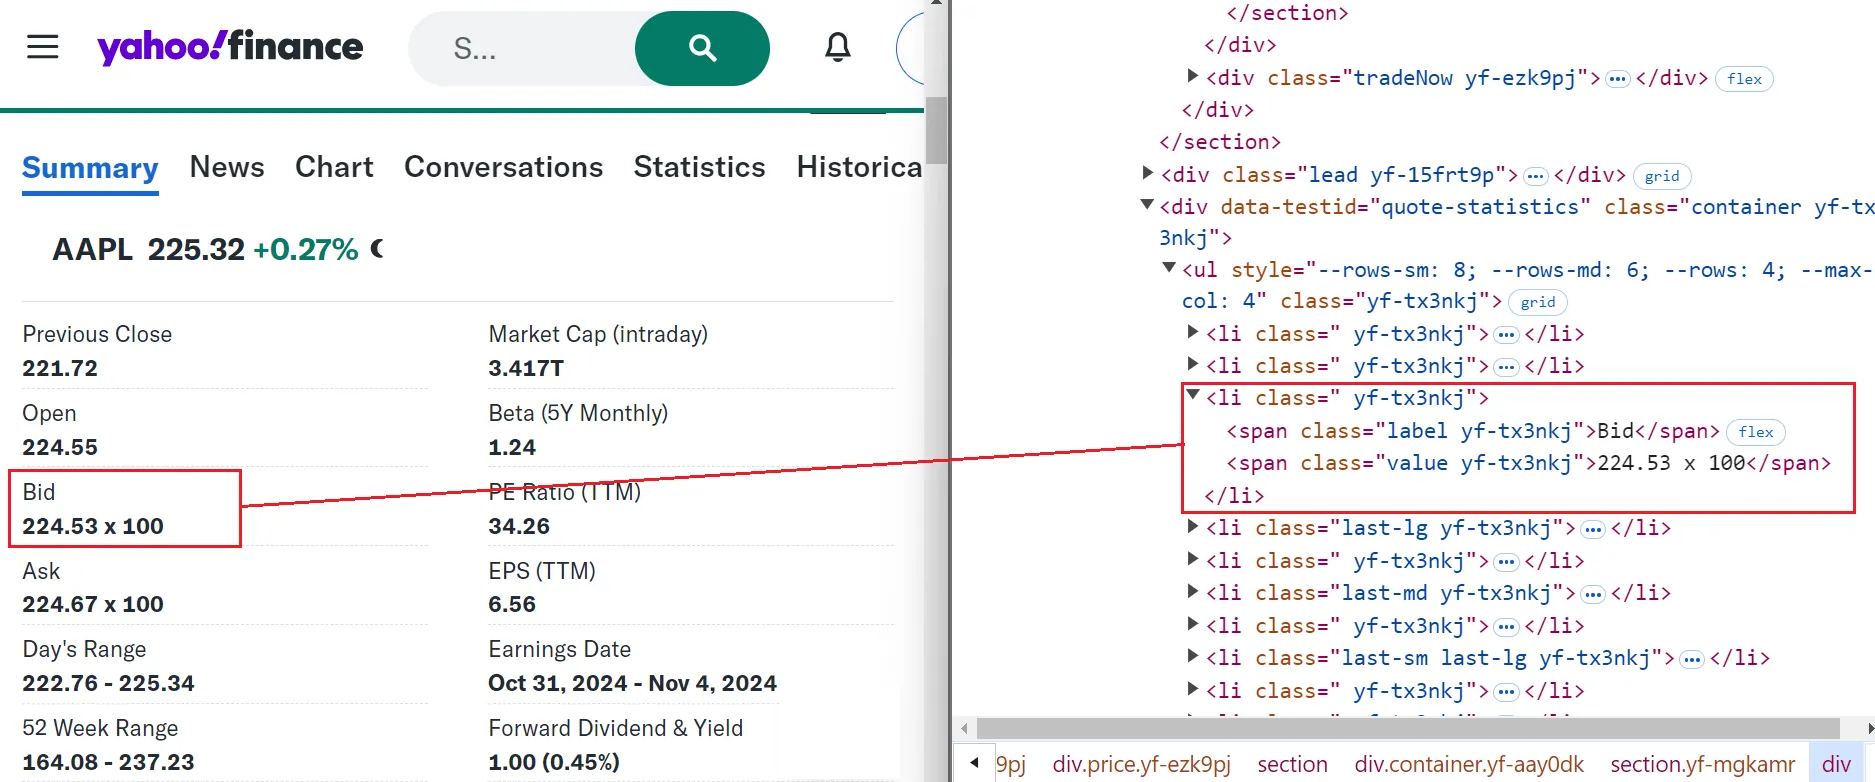Open the News tab
The image size is (1875, 782).
227,167
